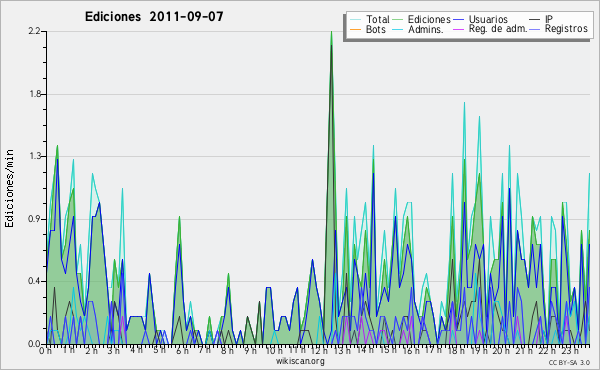
Task: Select the 'Reg. de adm.' legend entry
Action: tap(498, 29)
